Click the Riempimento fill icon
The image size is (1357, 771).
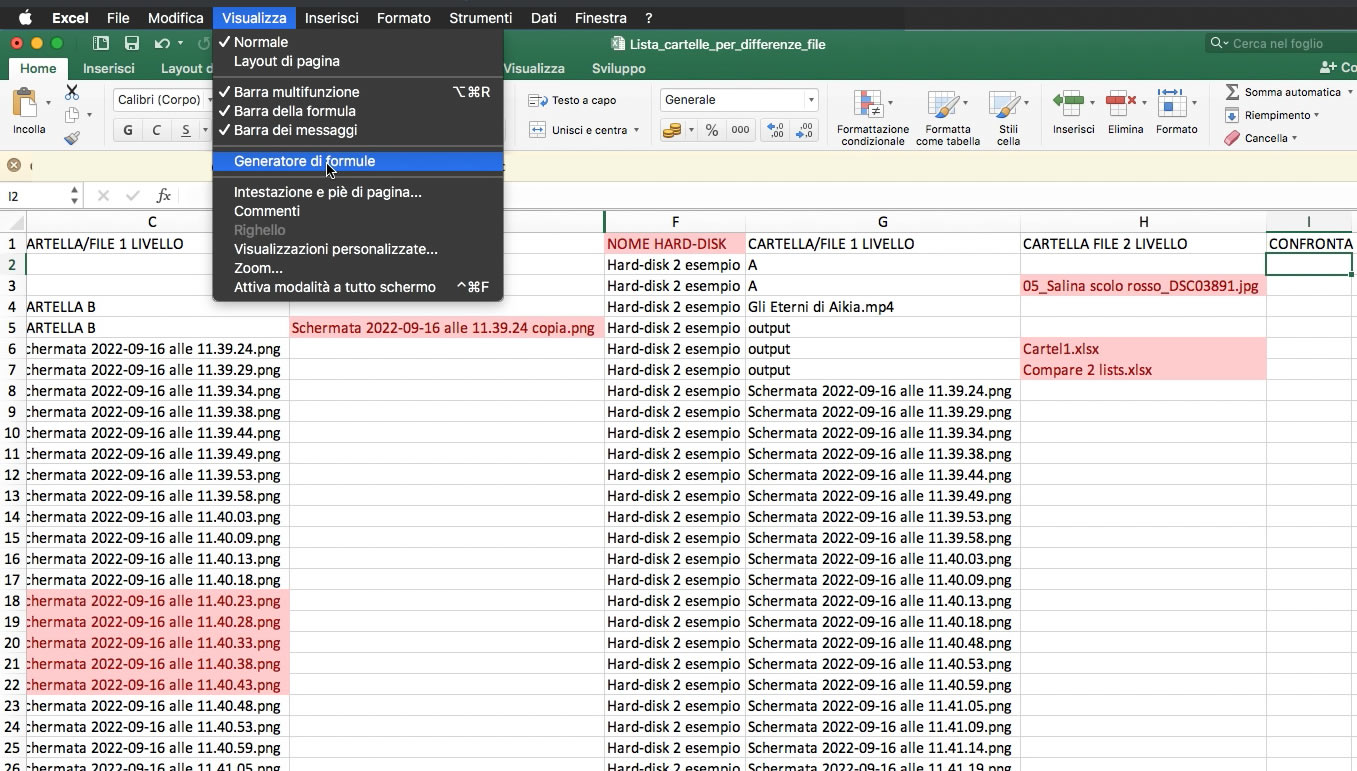point(1232,115)
